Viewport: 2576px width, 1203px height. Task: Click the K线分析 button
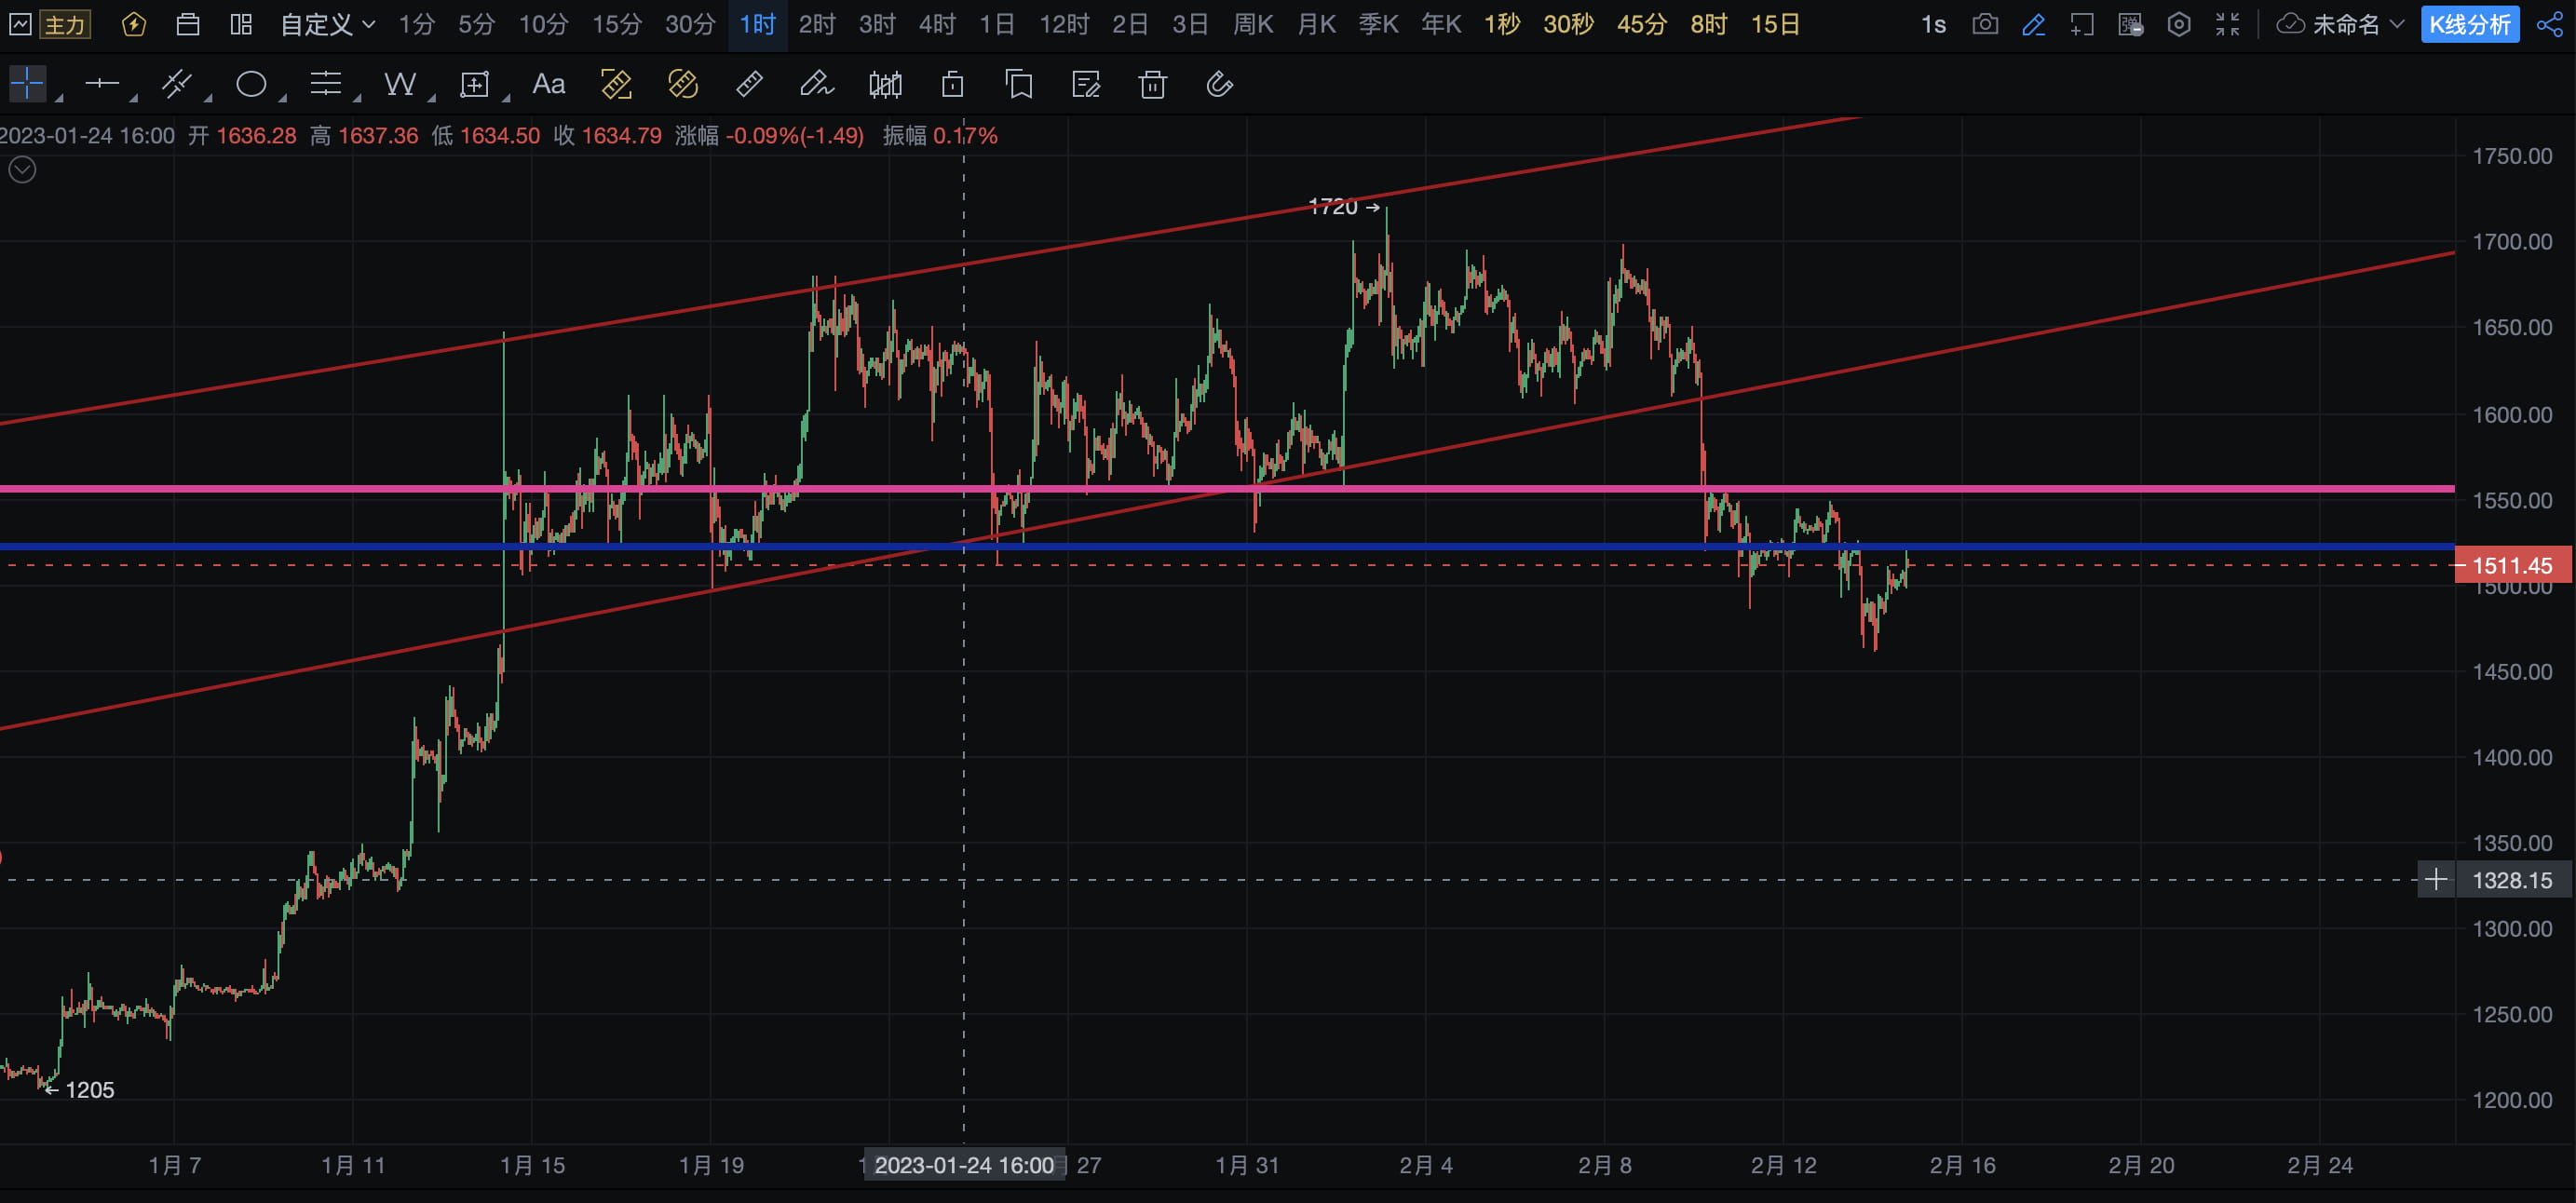pyautogui.click(x=2470, y=24)
